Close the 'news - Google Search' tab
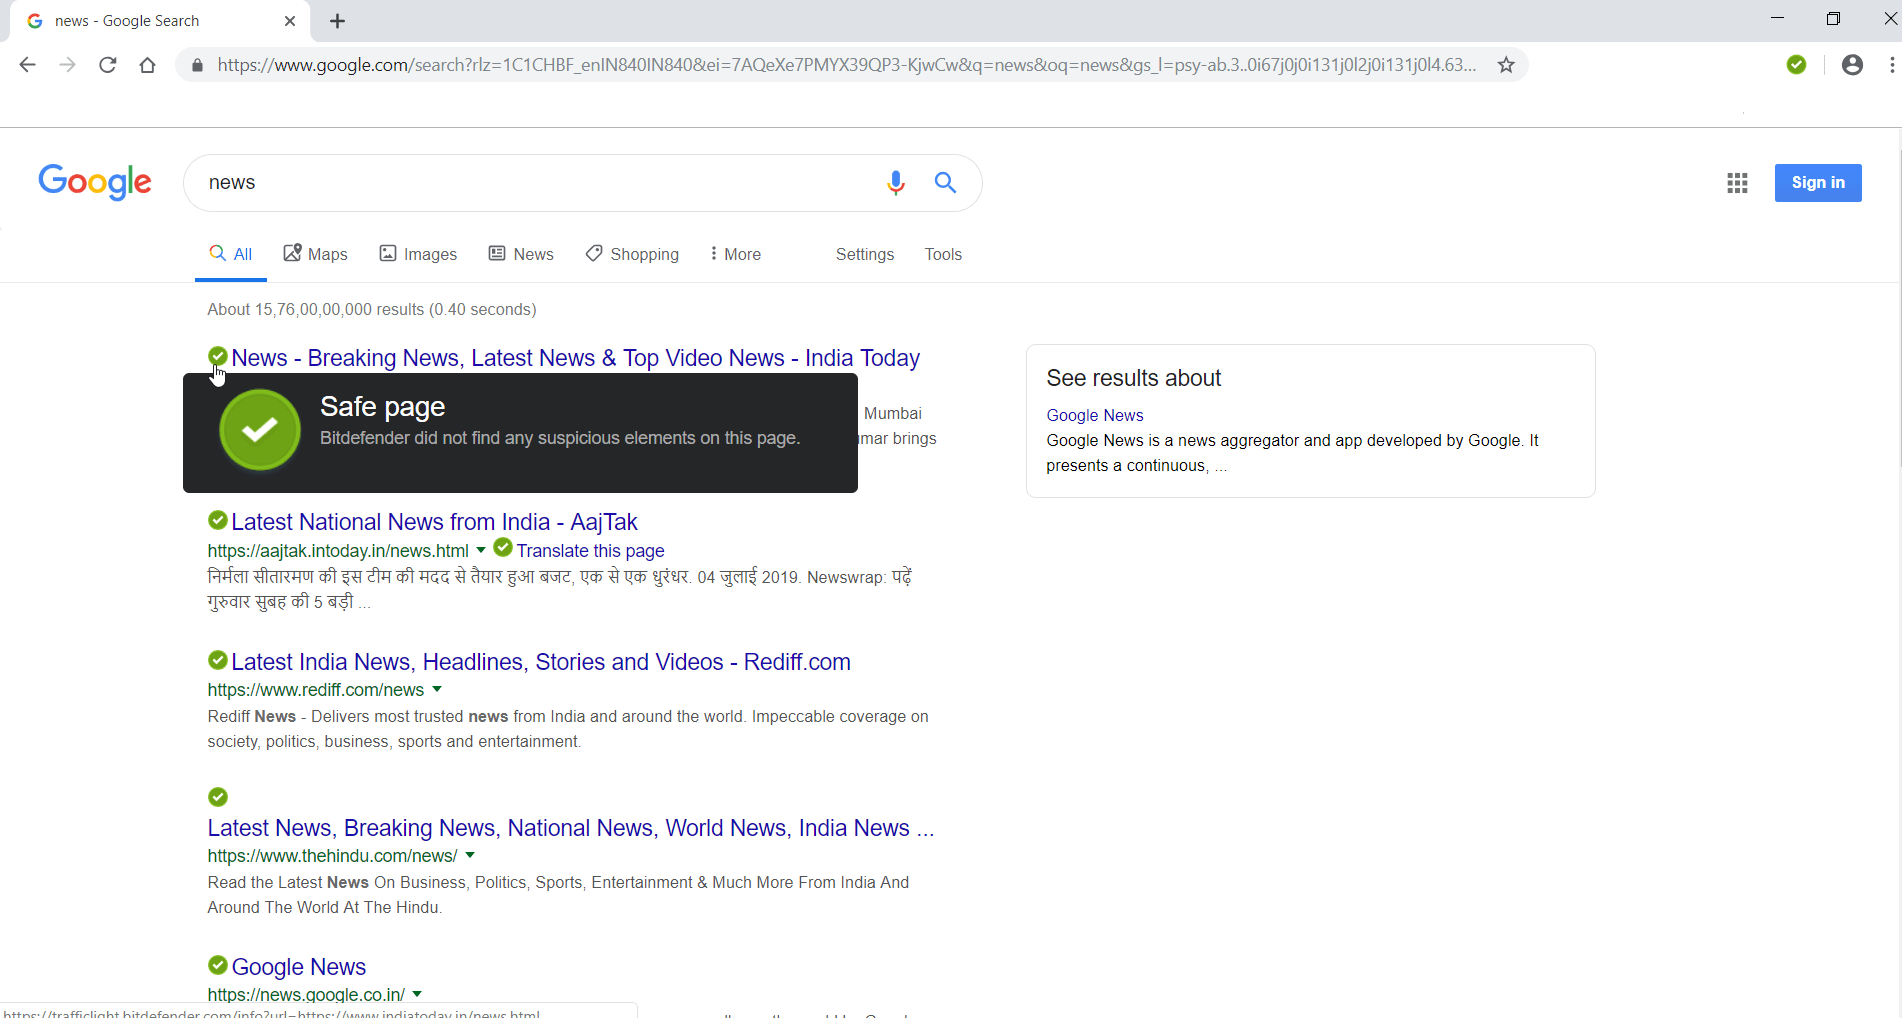The width and height of the screenshot is (1902, 1018). coord(290,21)
